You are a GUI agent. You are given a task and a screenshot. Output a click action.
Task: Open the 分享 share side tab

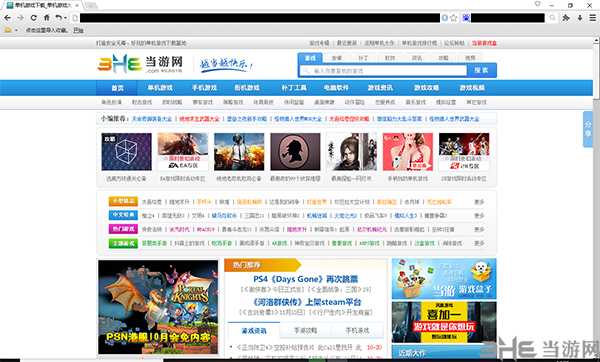[x=588, y=129]
